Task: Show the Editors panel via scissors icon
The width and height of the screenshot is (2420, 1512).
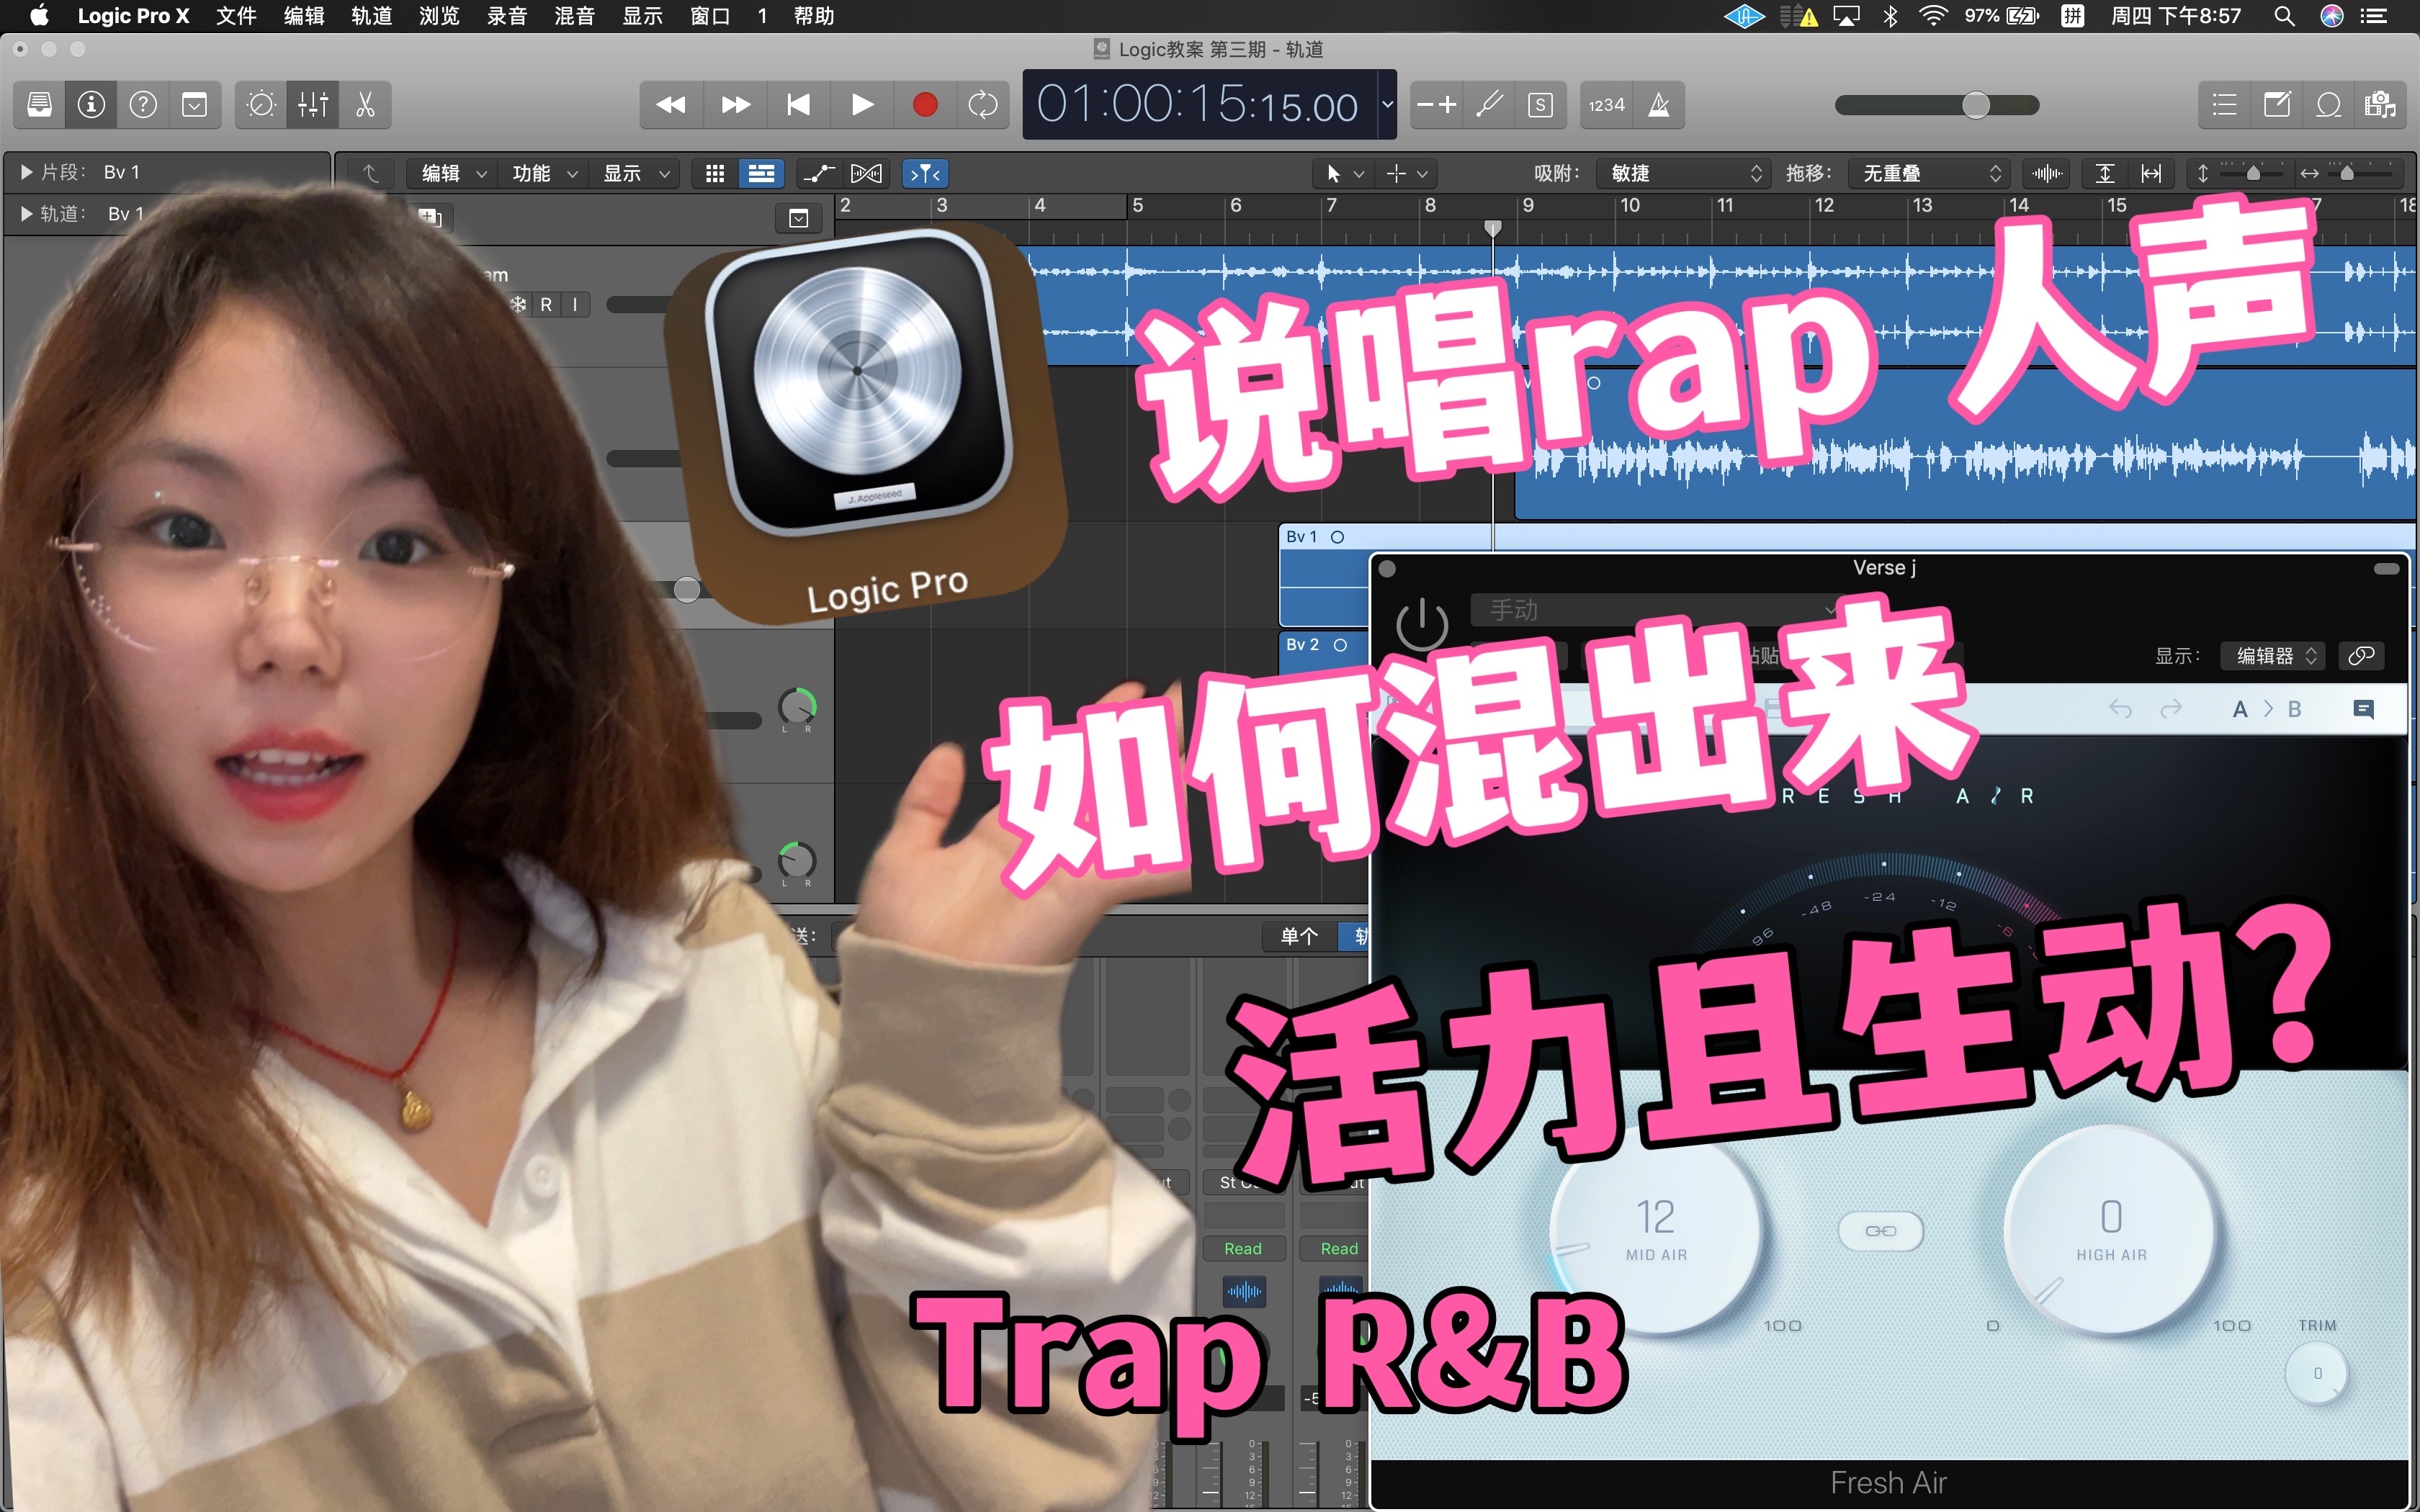Action: click(x=365, y=104)
